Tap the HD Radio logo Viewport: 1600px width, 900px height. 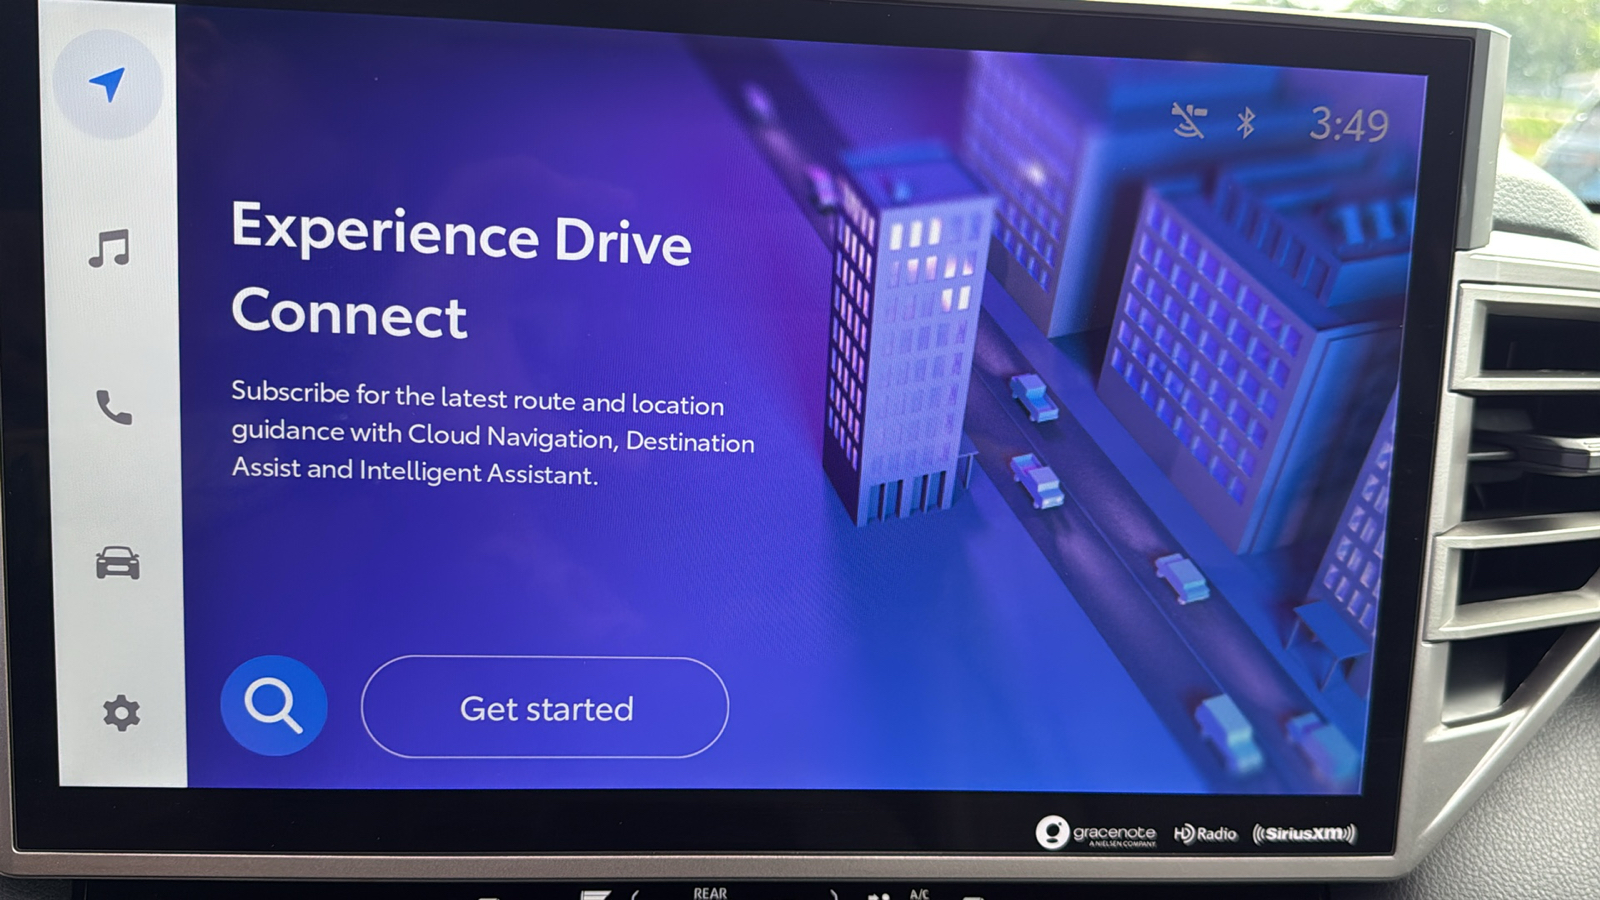[x=1205, y=833]
